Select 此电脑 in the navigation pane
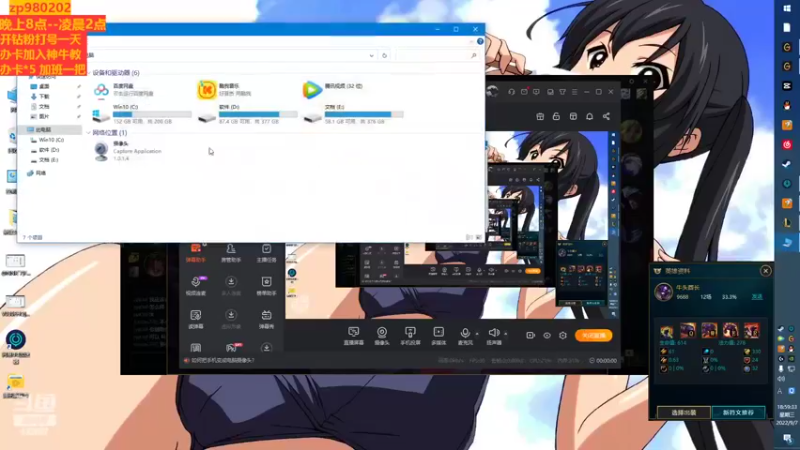This screenshot has height=450, width=800. [x=43, y=130]
